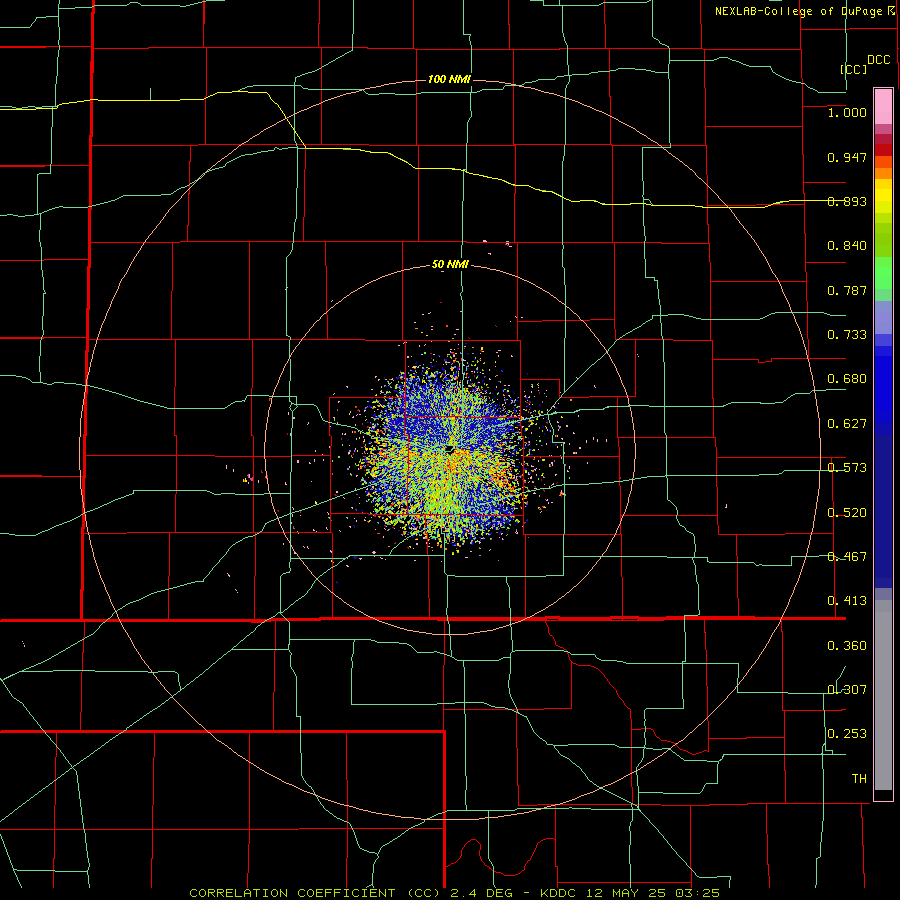Click the DCC product label

(879, 60)
